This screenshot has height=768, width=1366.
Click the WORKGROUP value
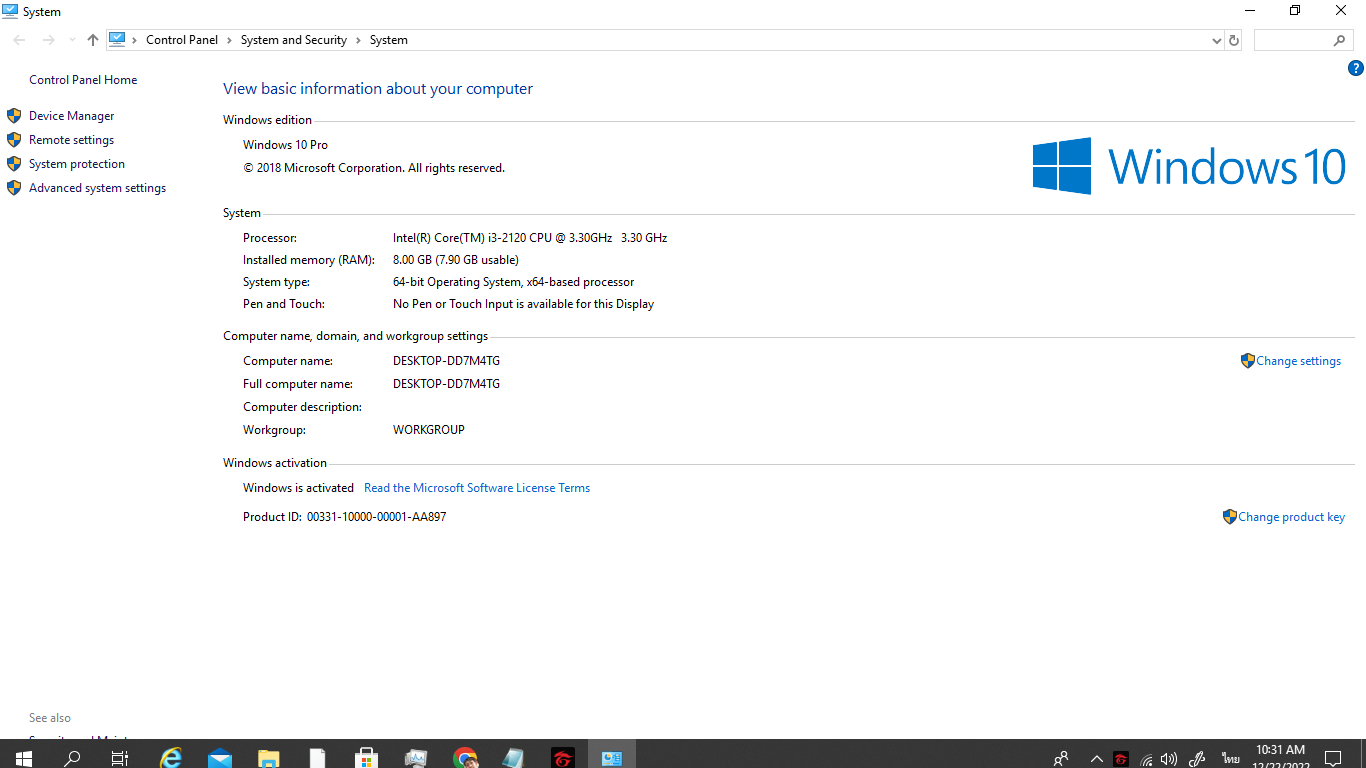pyautogui.click(x=429, y=430)
